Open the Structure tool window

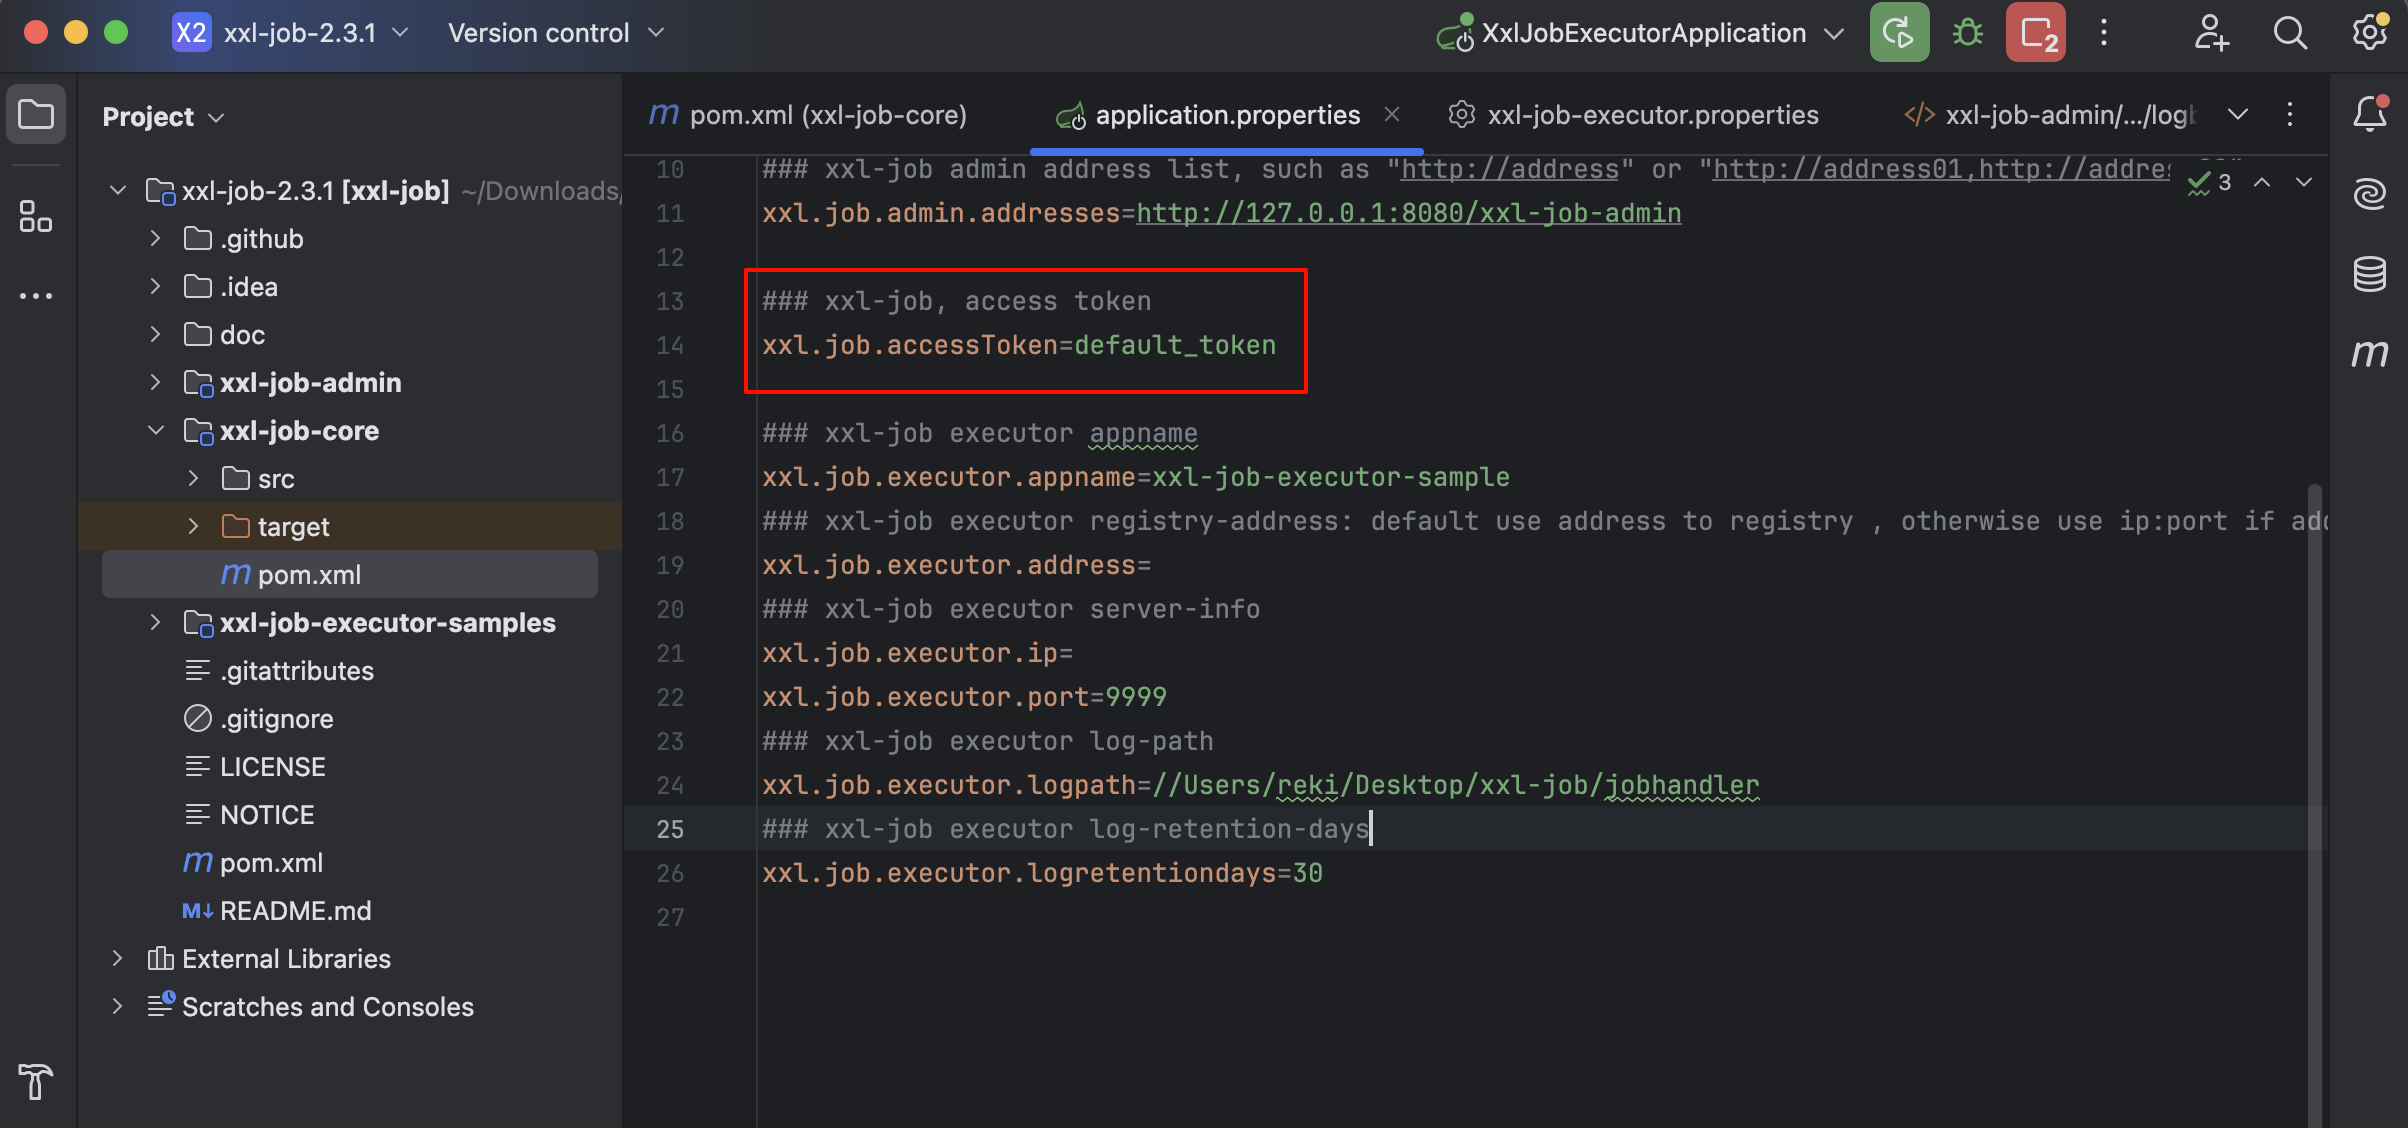coord(36,216)
